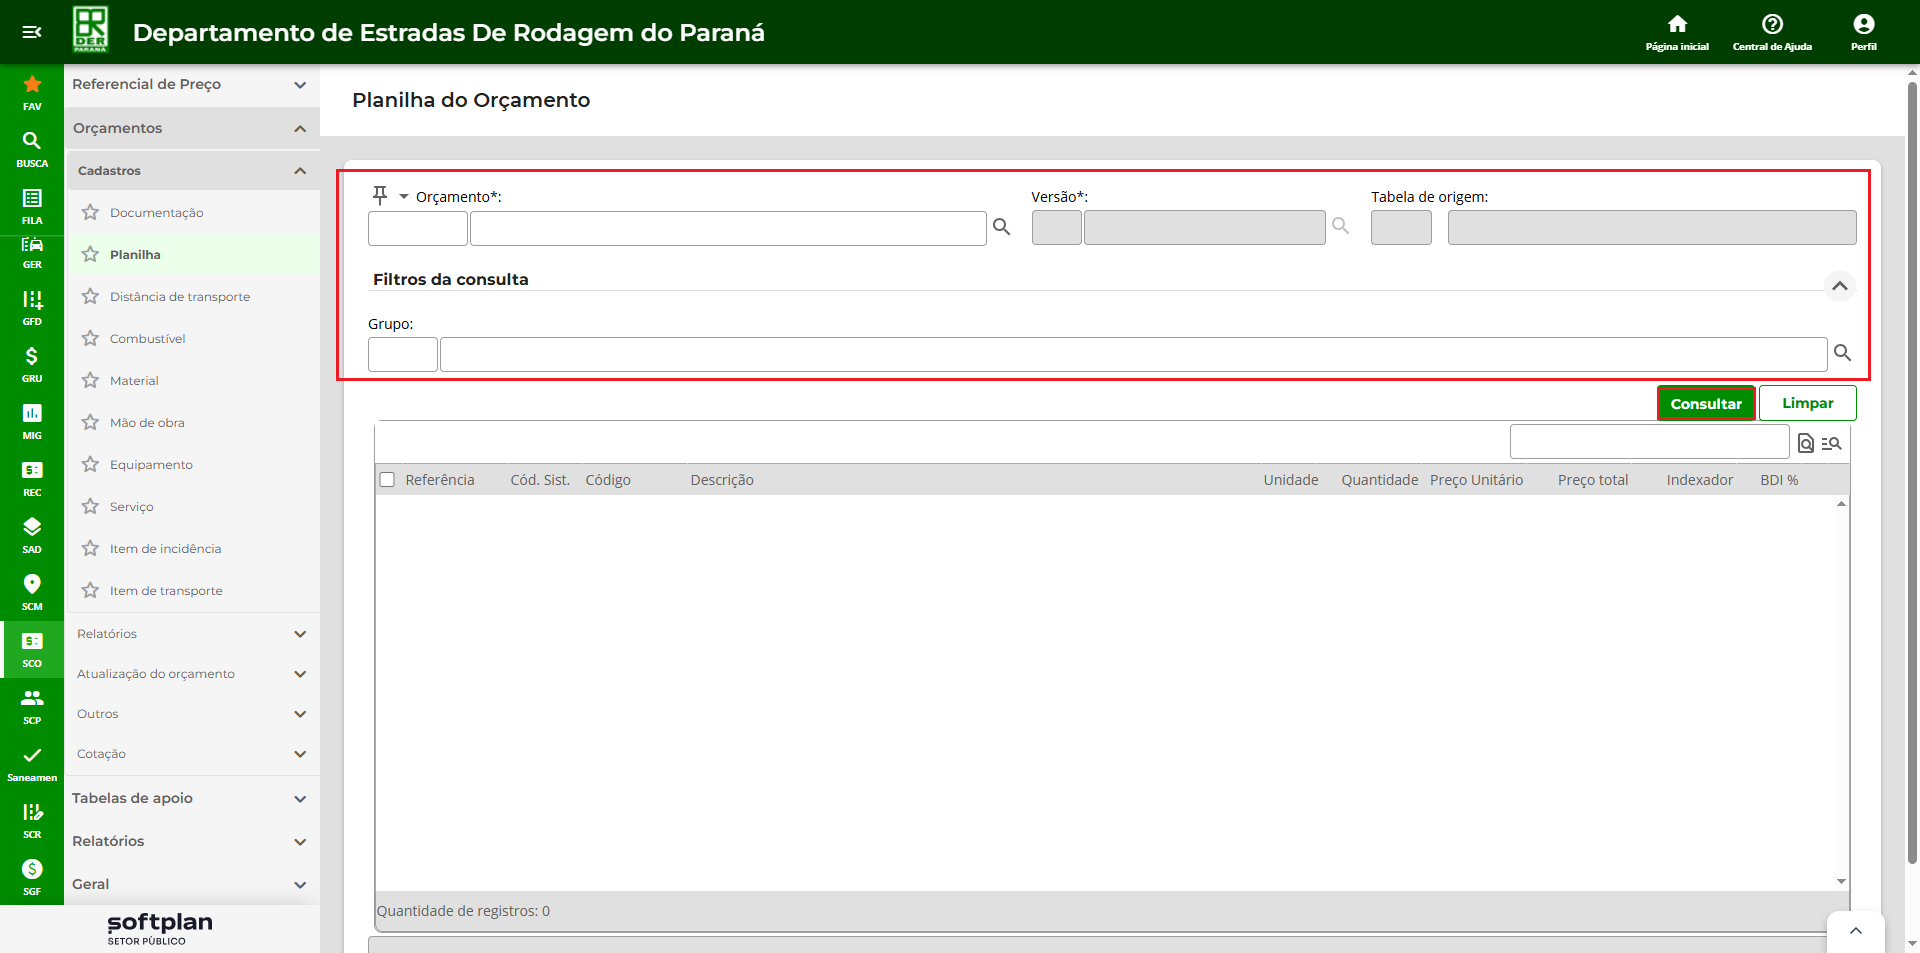Click the pin icon beside Orçamento
This screenshot has height=953, width=1920.
click(x=380, y=195)
